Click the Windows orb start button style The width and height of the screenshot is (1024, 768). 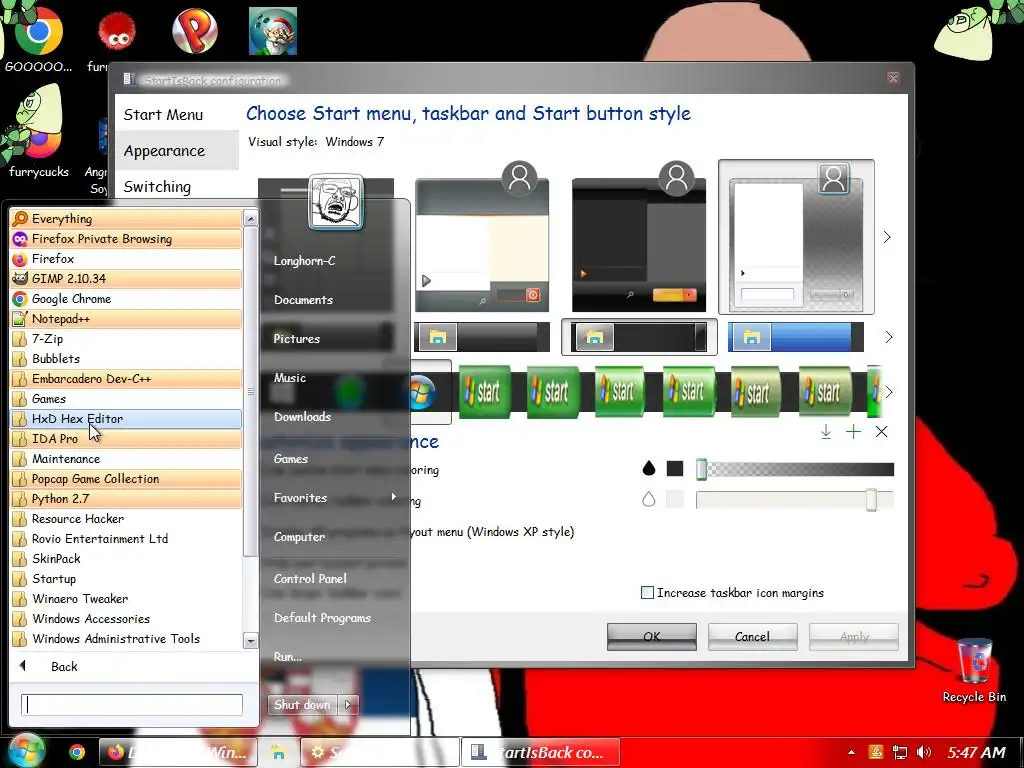coord(423,393)
